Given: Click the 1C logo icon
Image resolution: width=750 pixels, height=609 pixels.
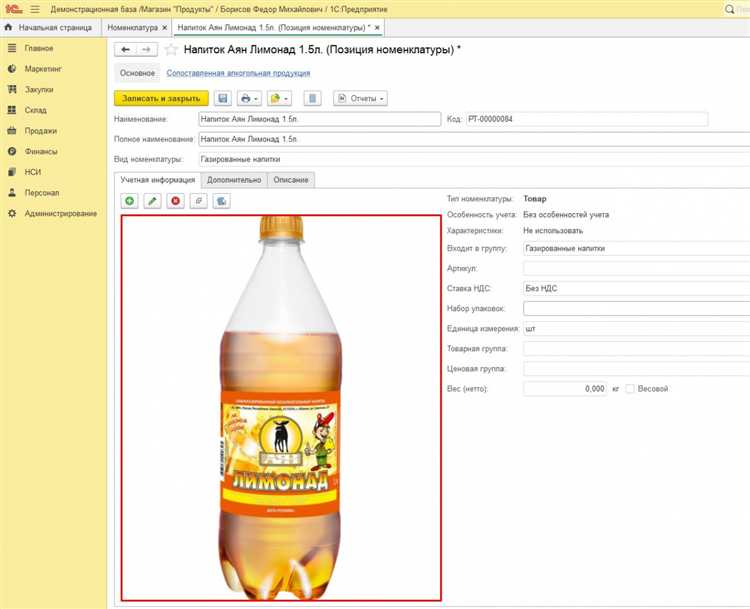Looking at the screenshot, I should point(14,9).
